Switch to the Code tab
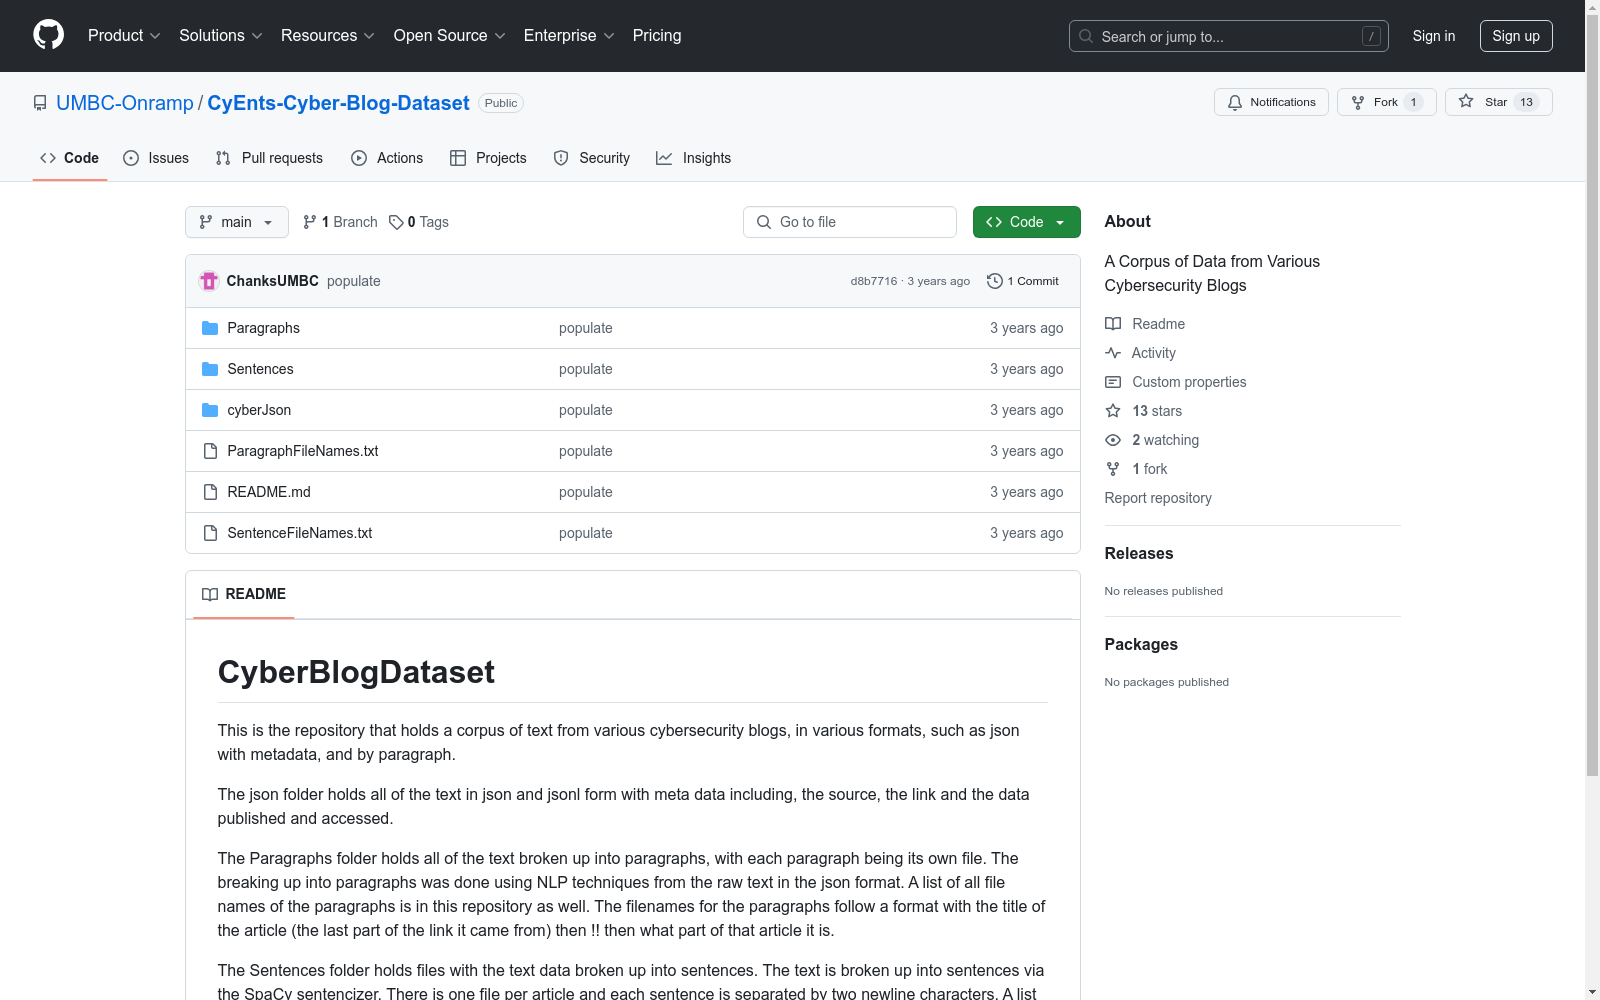Viewport: 1600px width, 1000px height. coord(70,158)
